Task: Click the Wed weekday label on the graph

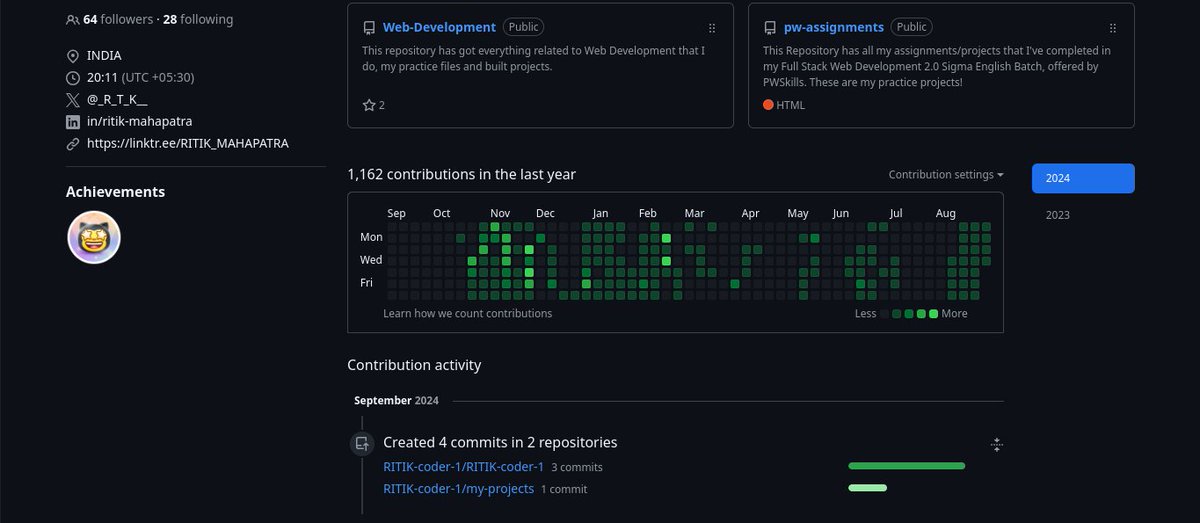Action: pos(371,260)
